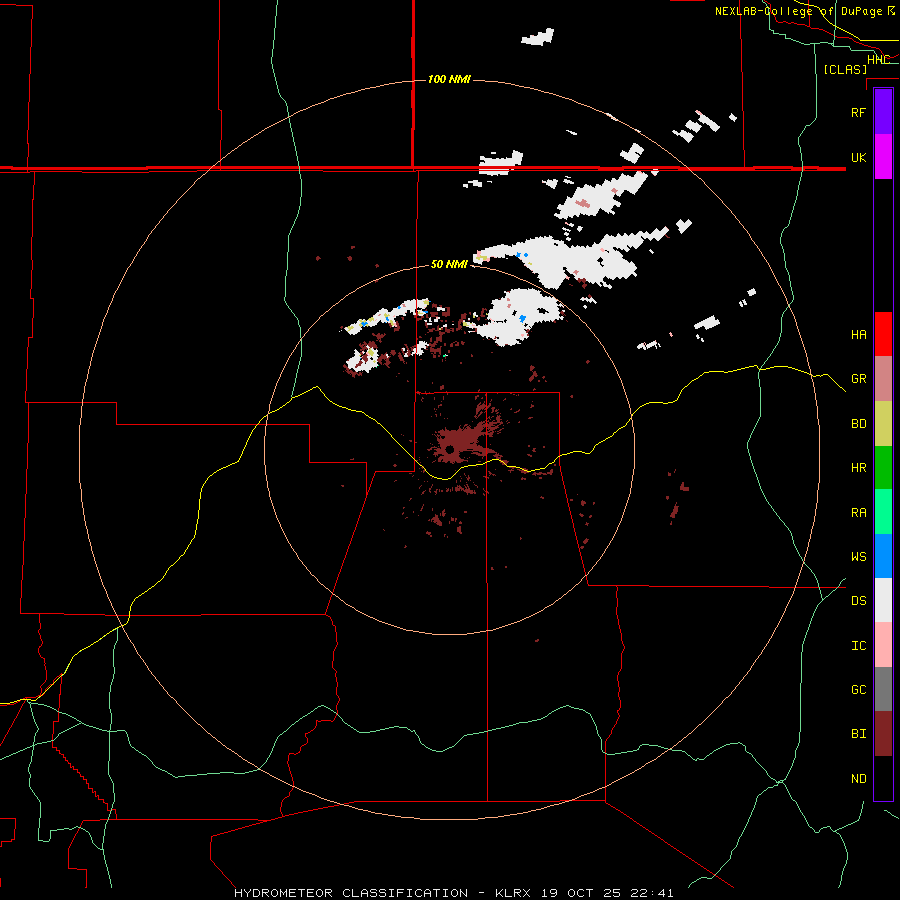Click the dark red BI biological swatch
This screenshot has height=900, width=900.
coord(883,734)
